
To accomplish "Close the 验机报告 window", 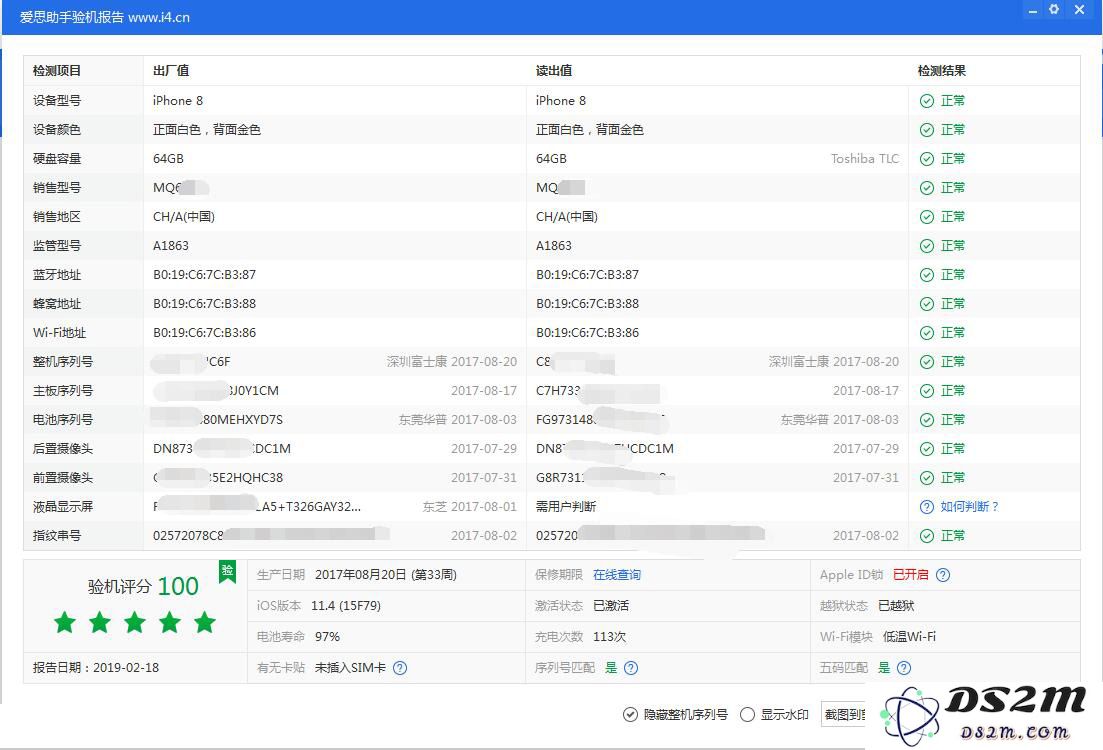I will click(1079, 9).
